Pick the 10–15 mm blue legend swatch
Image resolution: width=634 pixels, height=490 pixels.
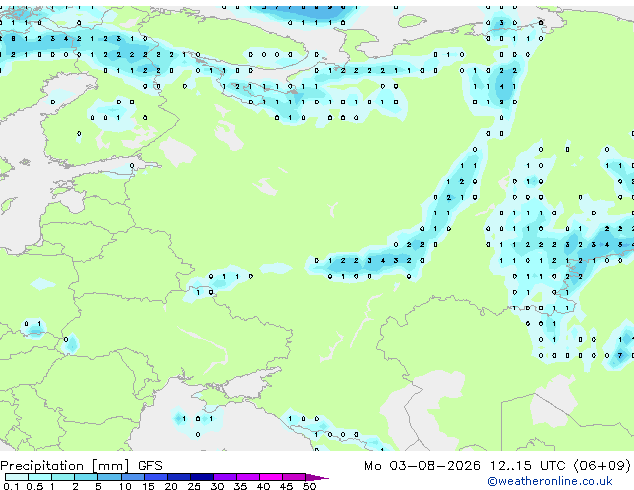(133, 477)
